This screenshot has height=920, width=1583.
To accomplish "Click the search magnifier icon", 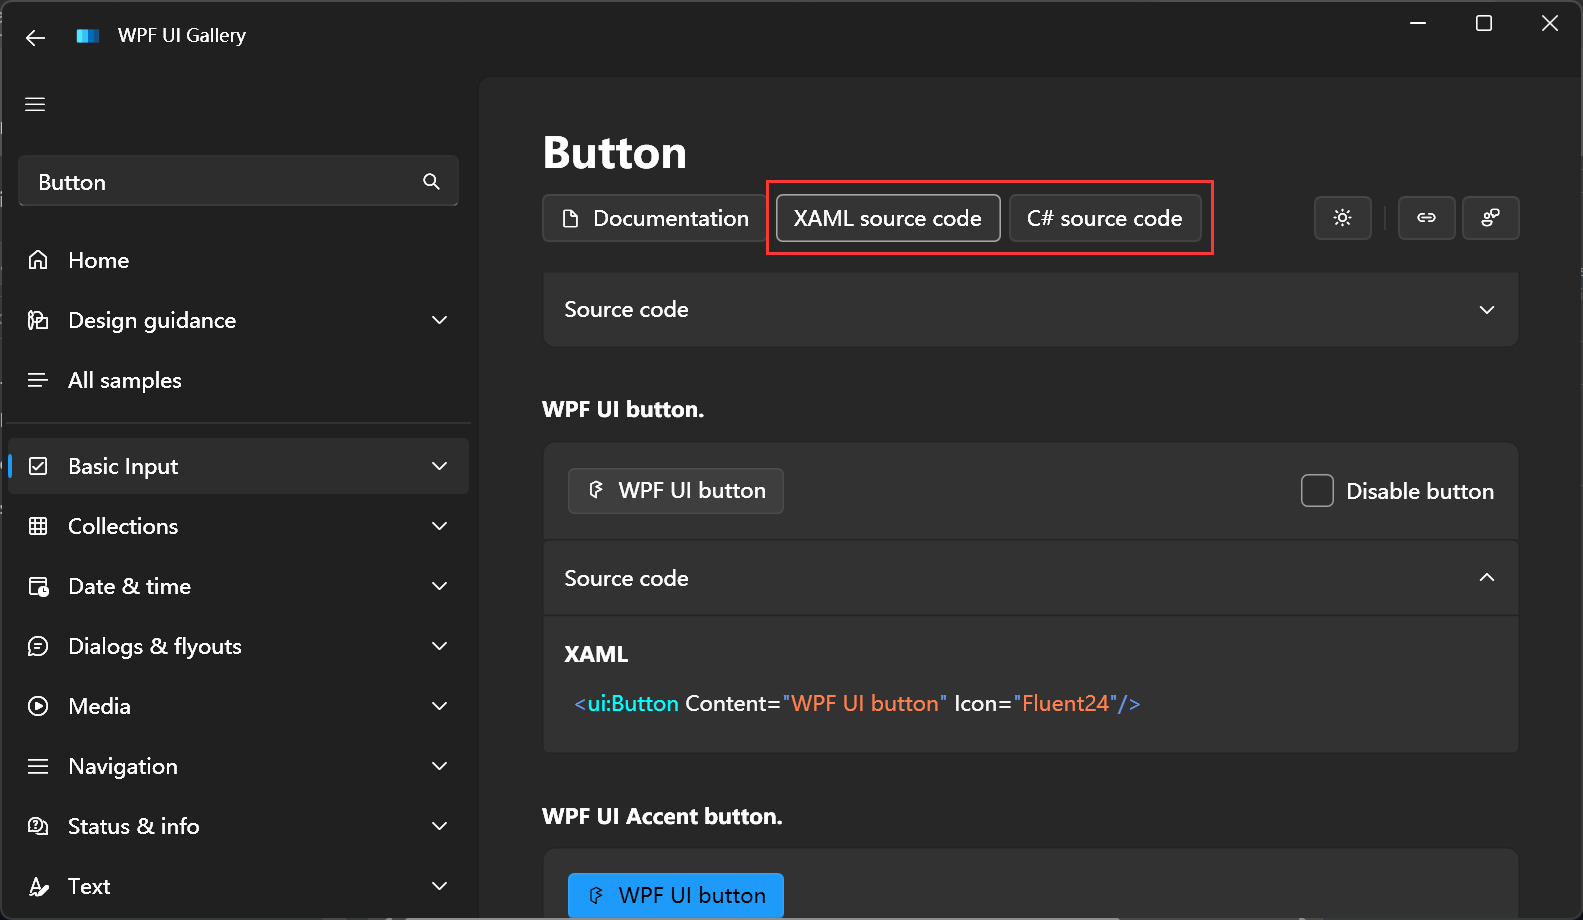I will (x=431, y=181).
